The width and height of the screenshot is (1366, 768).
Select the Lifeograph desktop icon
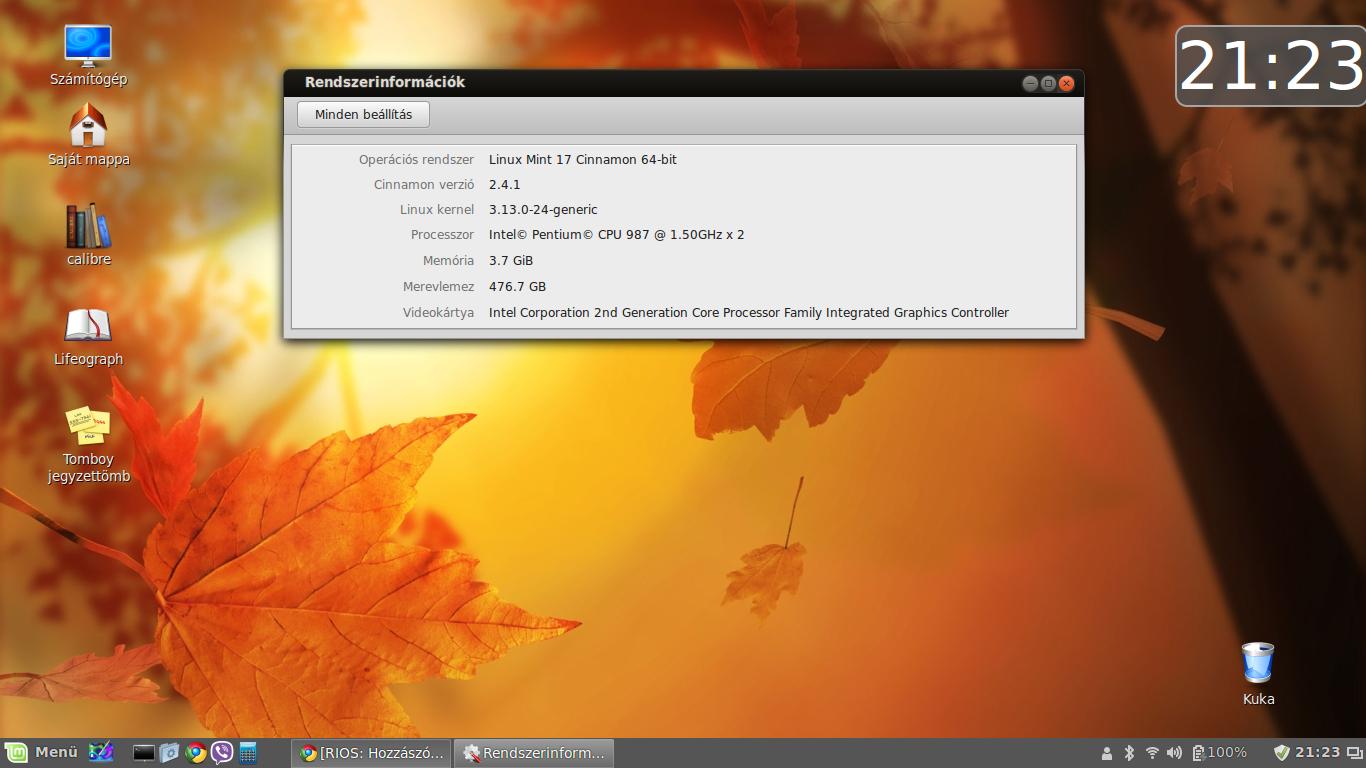tap(88, 336)
